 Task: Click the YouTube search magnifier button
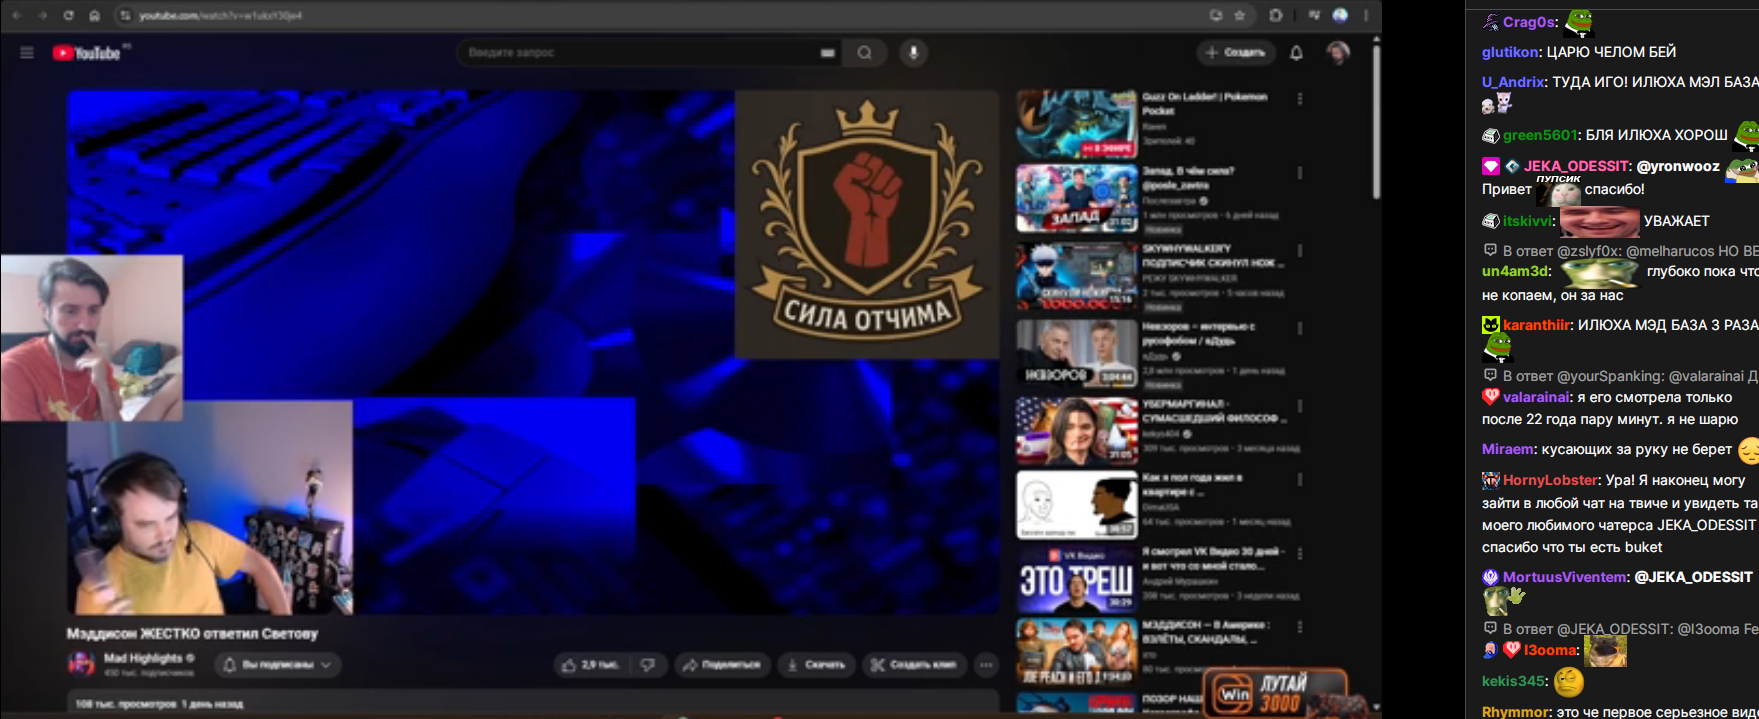coord(865,52)
